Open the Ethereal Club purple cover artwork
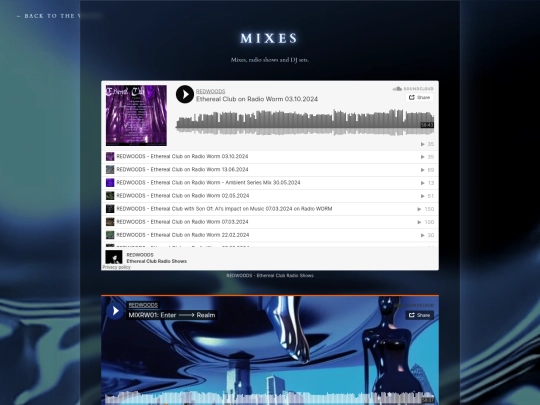Screen dimensions: 540x405 pyautogui.click(x=136, y=115)
